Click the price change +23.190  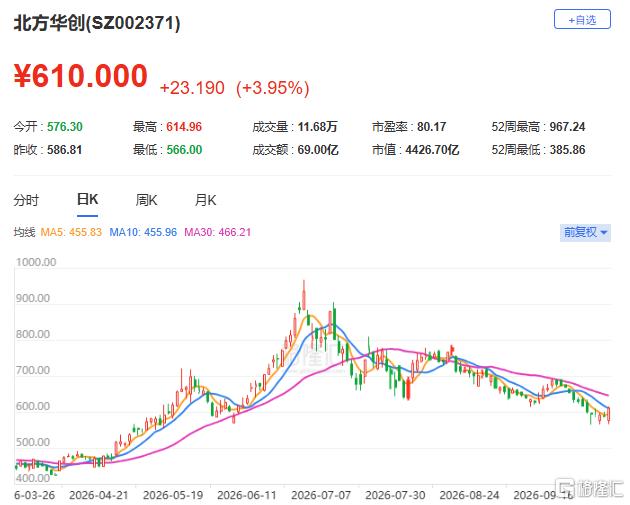[x=192, y=88]
